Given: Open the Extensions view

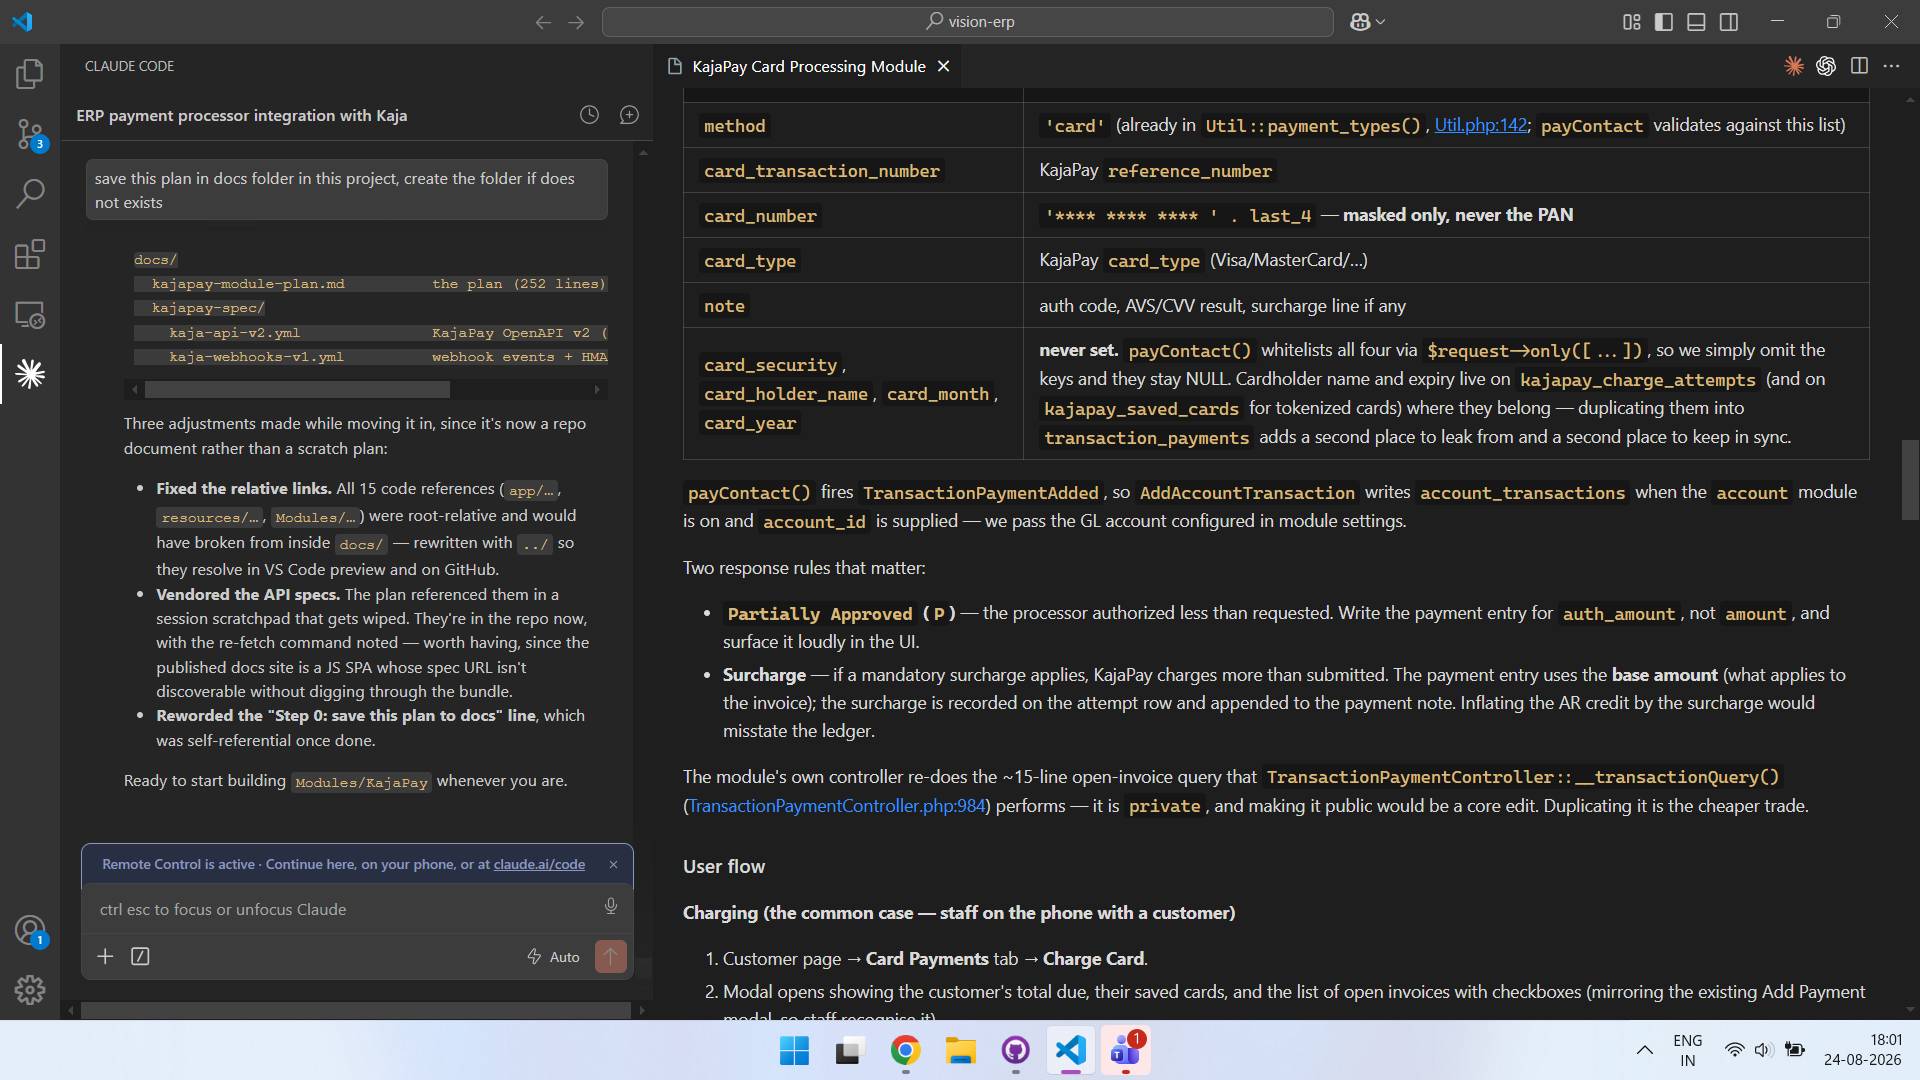Looking at the screenshot, I should pos(30,254).
